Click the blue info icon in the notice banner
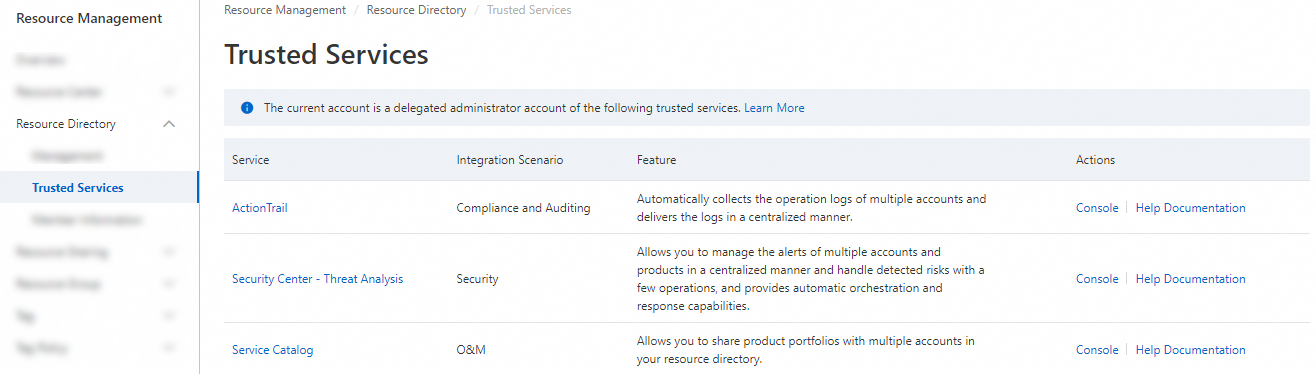The width and height of the screenshot is (1316, 374). point(247,108)
